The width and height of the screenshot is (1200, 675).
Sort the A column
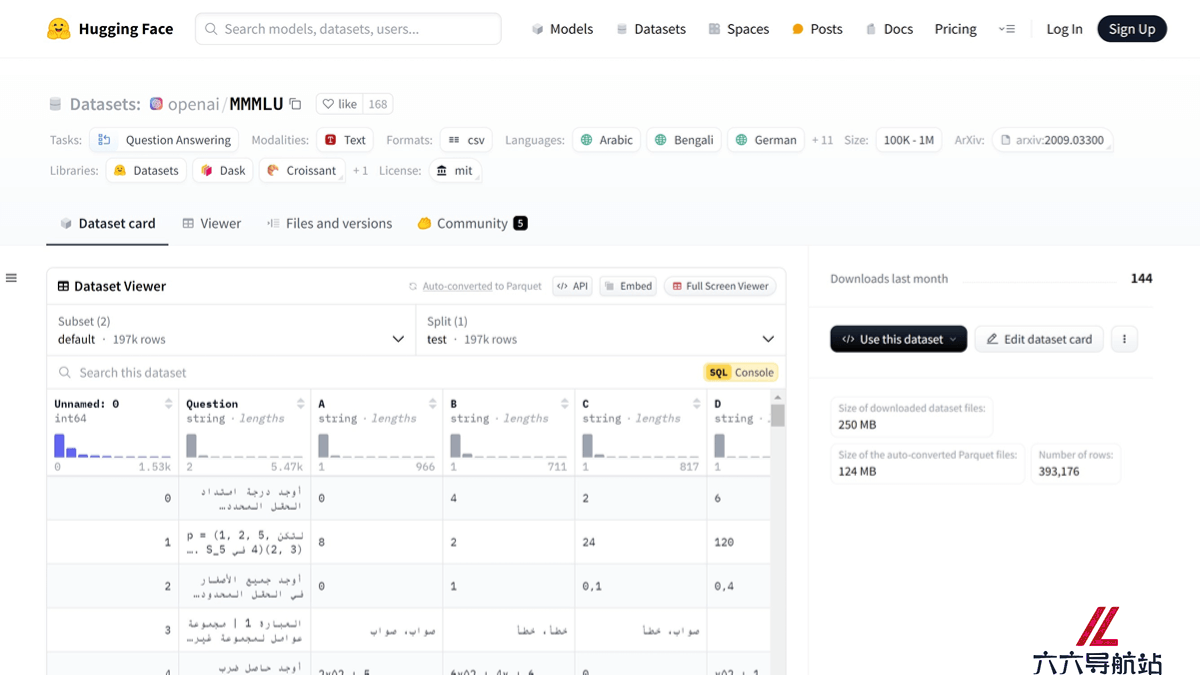[x=433, y=404]
